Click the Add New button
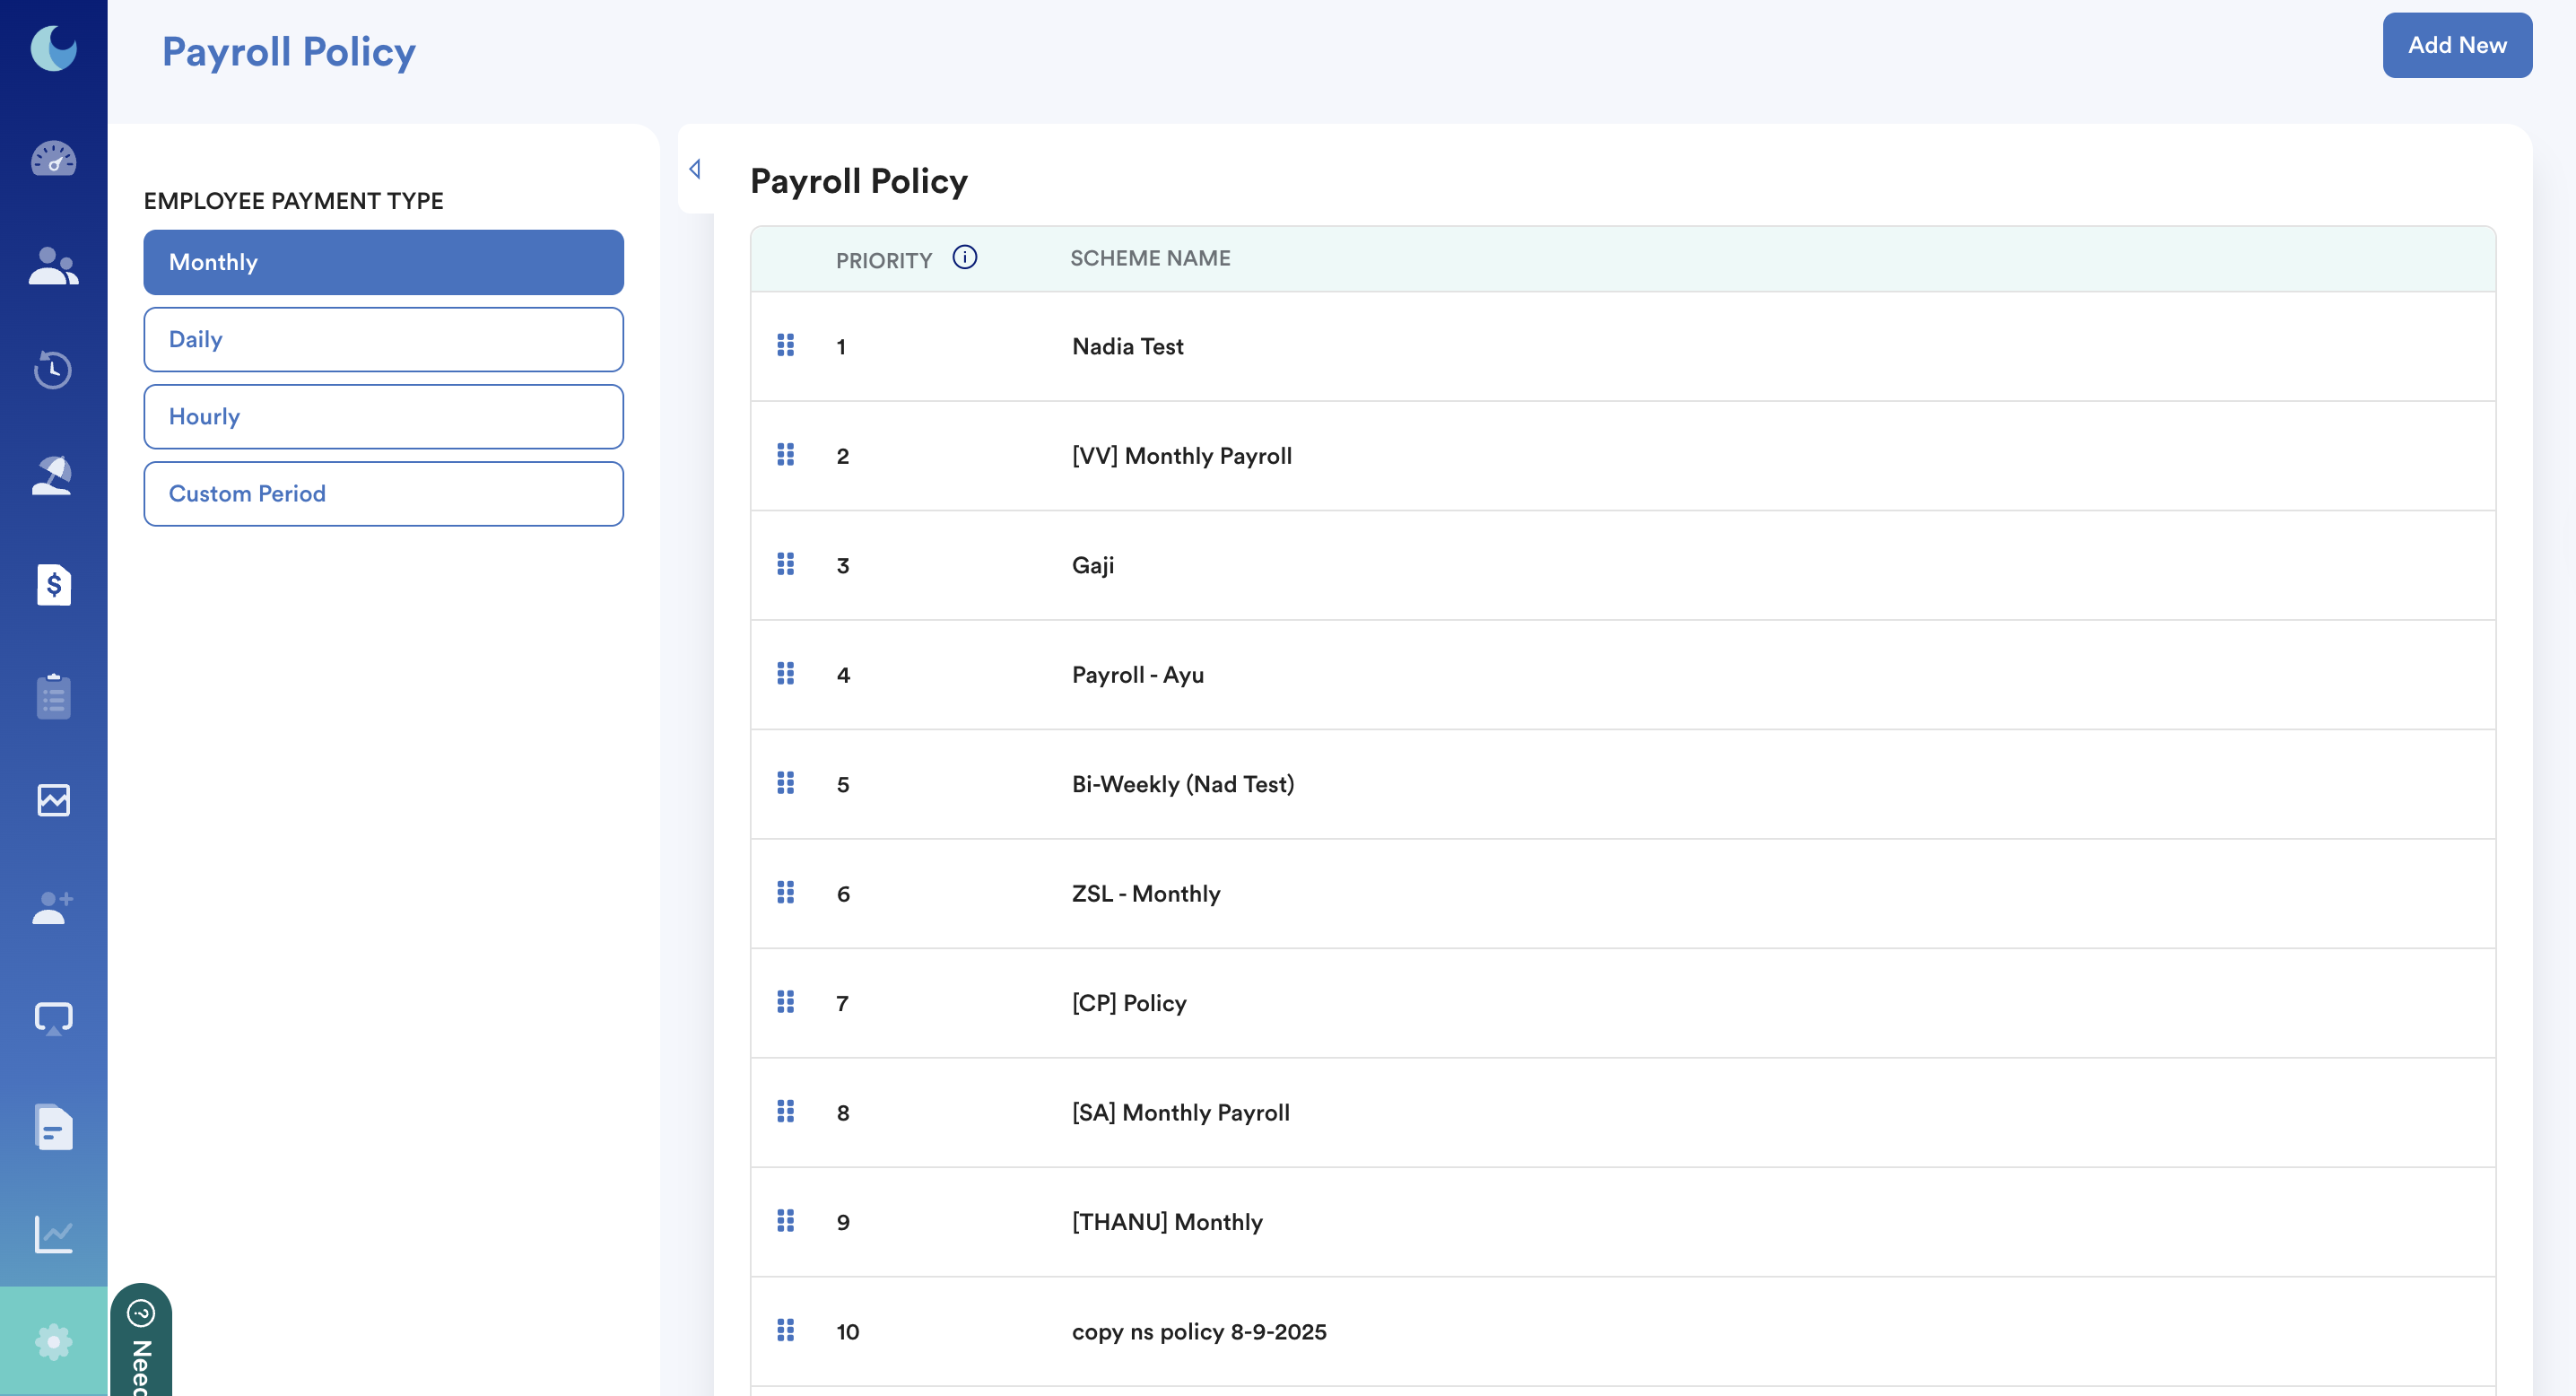 pos(2456,45)
